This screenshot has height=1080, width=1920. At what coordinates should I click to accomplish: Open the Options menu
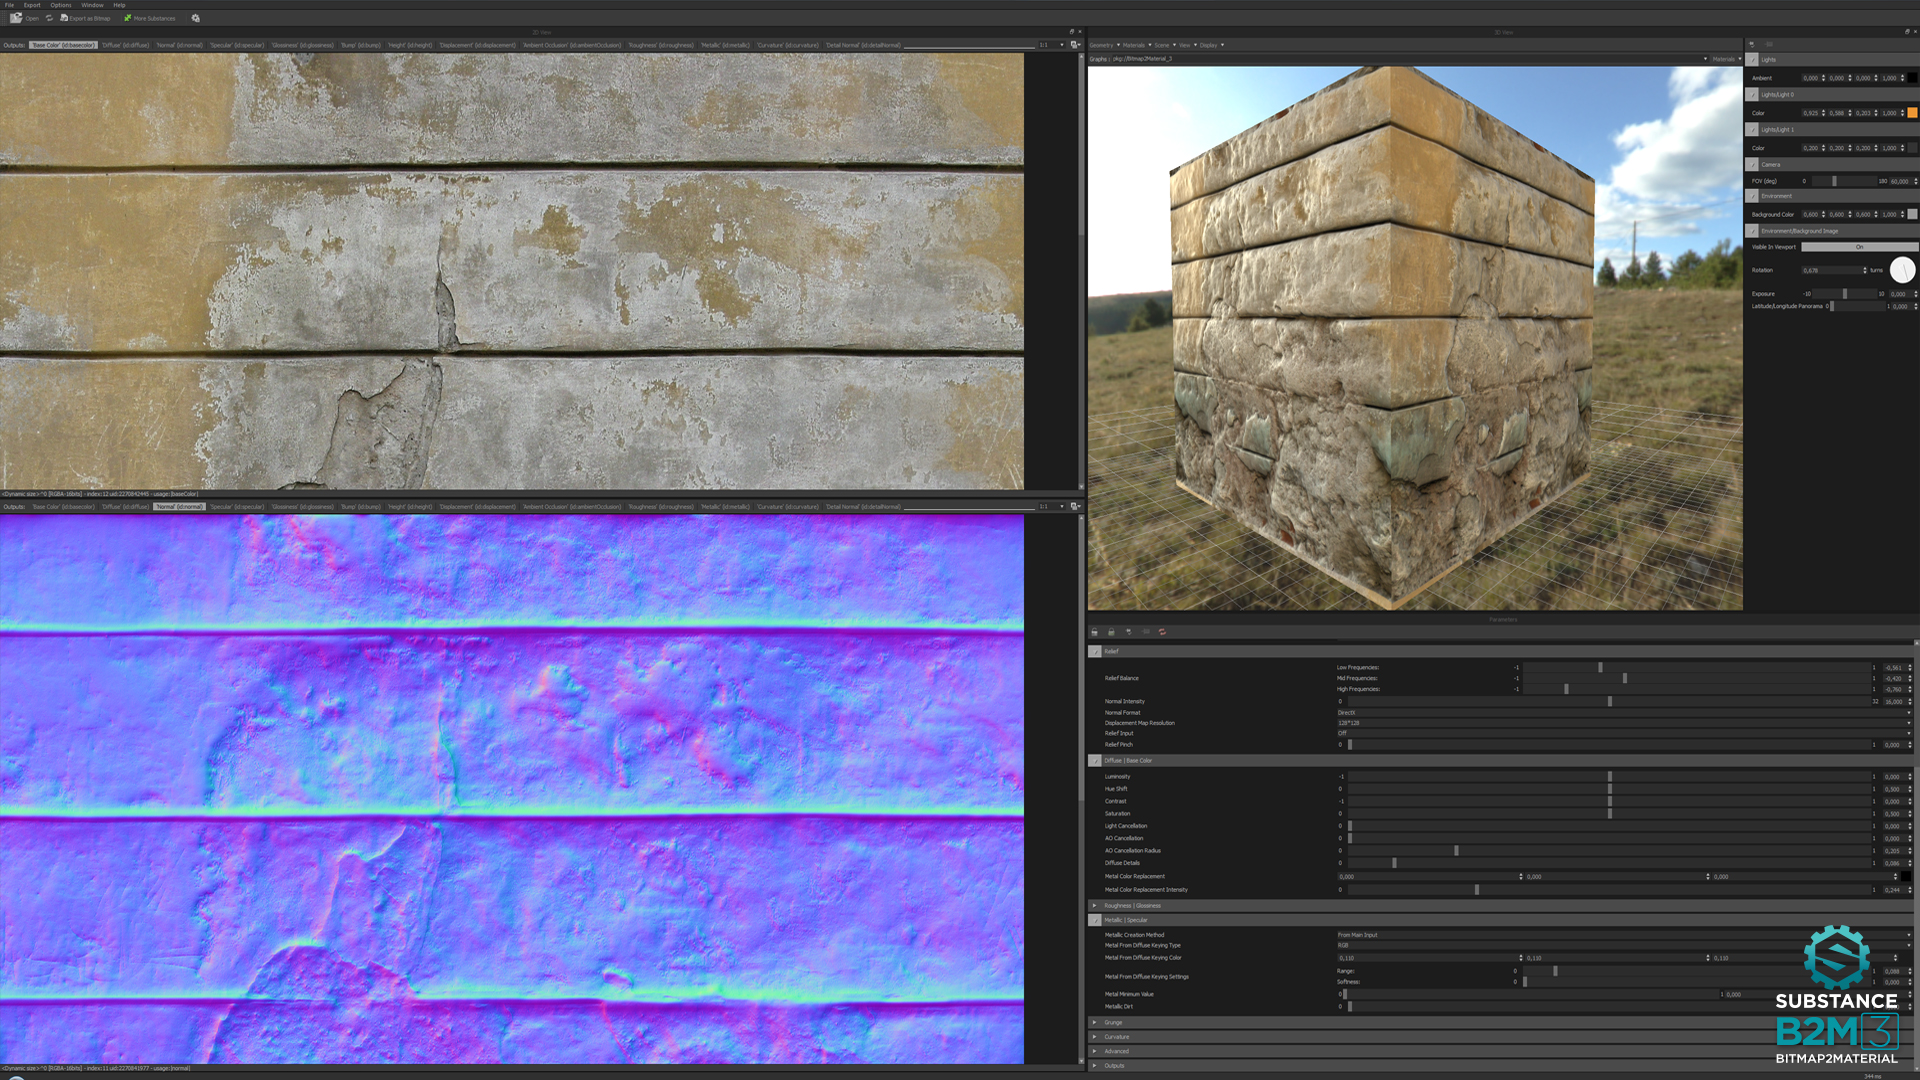click(60, 4)
